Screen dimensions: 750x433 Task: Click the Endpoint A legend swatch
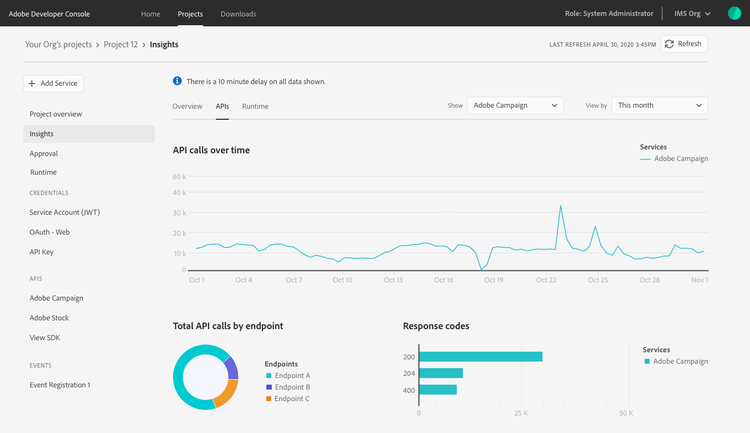click(x=269, y=376)
